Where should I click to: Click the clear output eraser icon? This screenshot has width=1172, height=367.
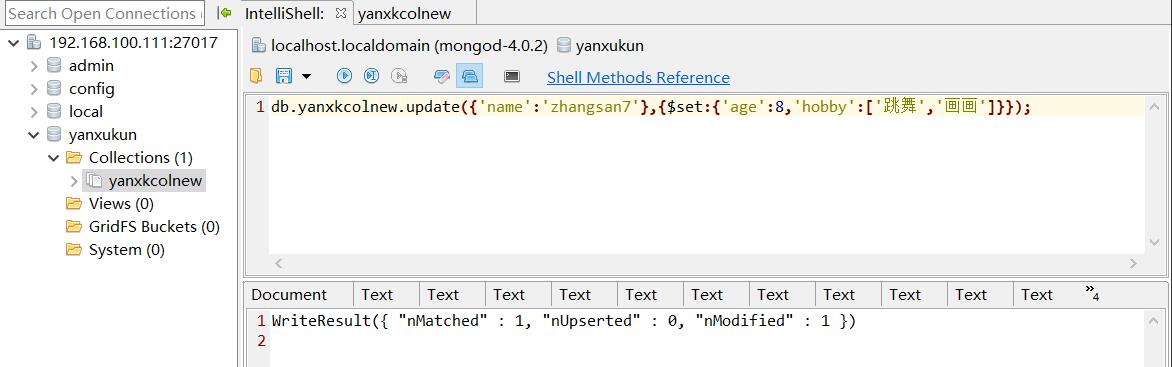click(442, 75)
